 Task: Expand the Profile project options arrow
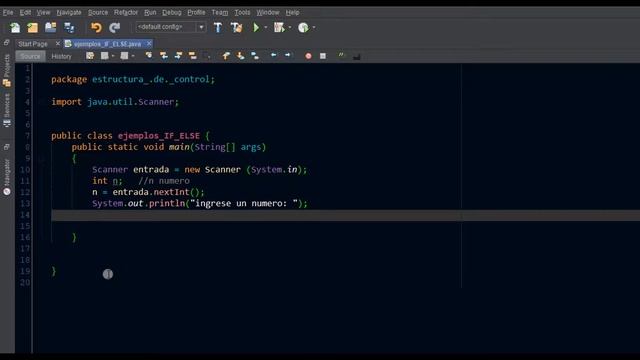pos(314,27)
